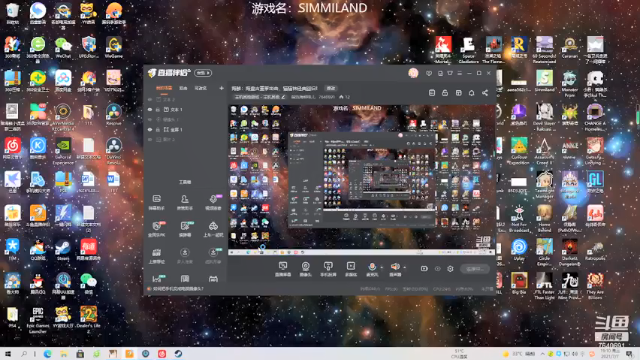This screenshot has height=360, width=640.
Task: Toggle lock on 全屏 1 layer
Action: [158, 130]
